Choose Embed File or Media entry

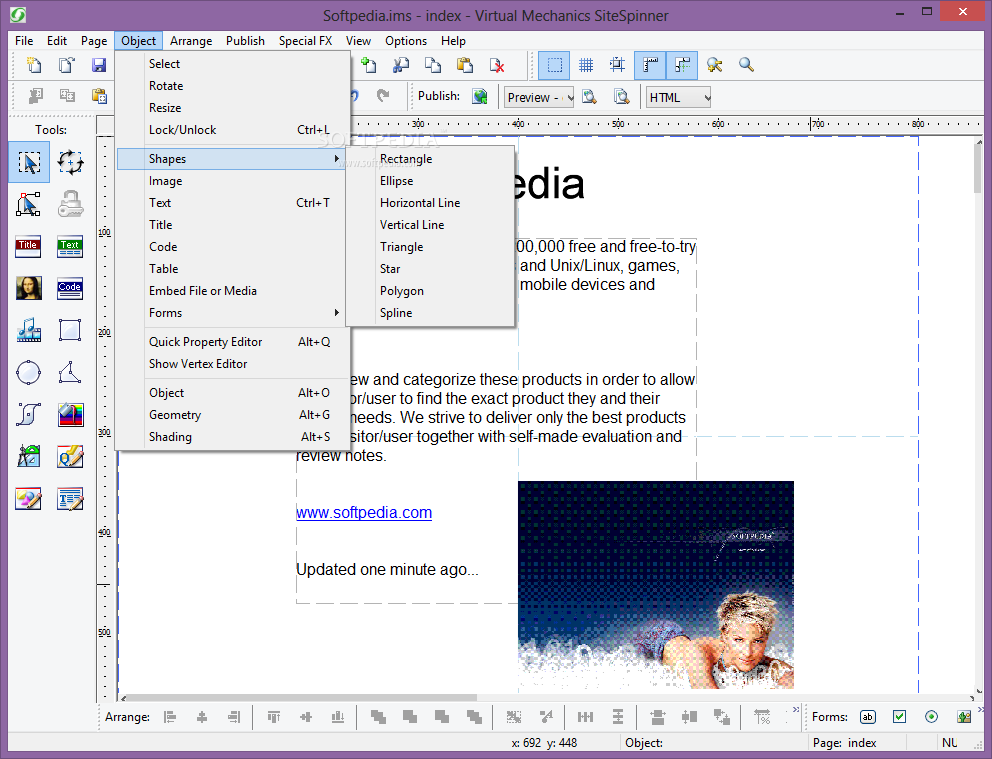(232, 290)
